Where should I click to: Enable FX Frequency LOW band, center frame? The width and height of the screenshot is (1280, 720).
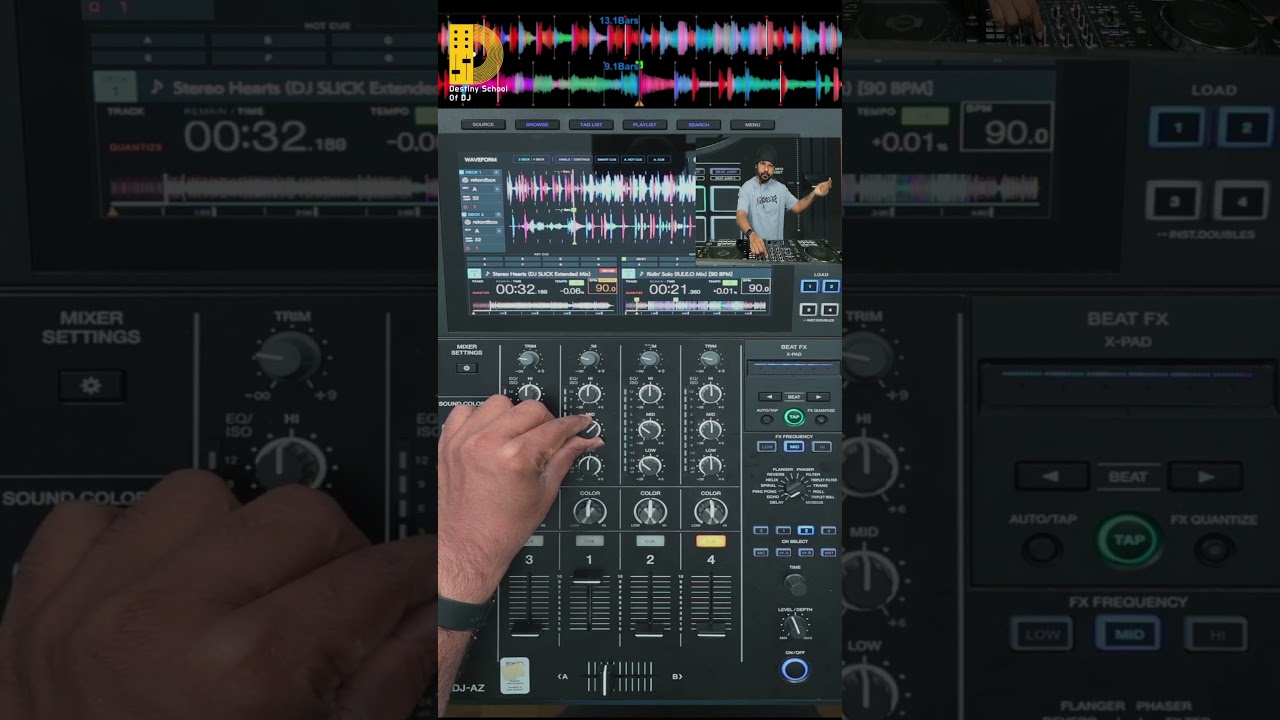(768, 447)
